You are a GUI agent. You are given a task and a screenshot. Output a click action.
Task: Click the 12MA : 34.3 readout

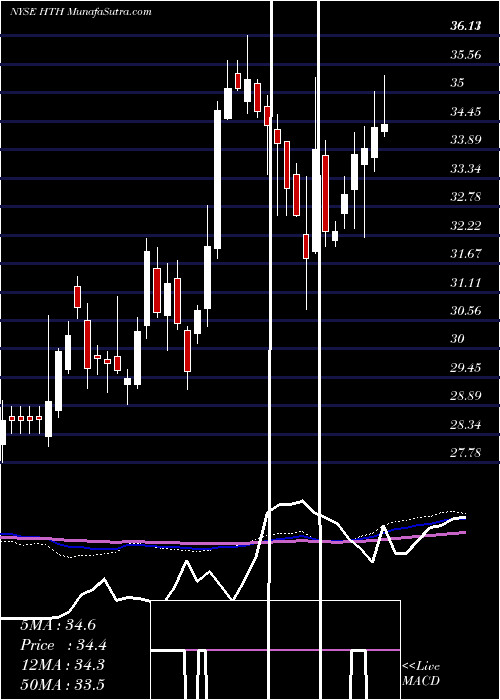(x=62, y=665)
